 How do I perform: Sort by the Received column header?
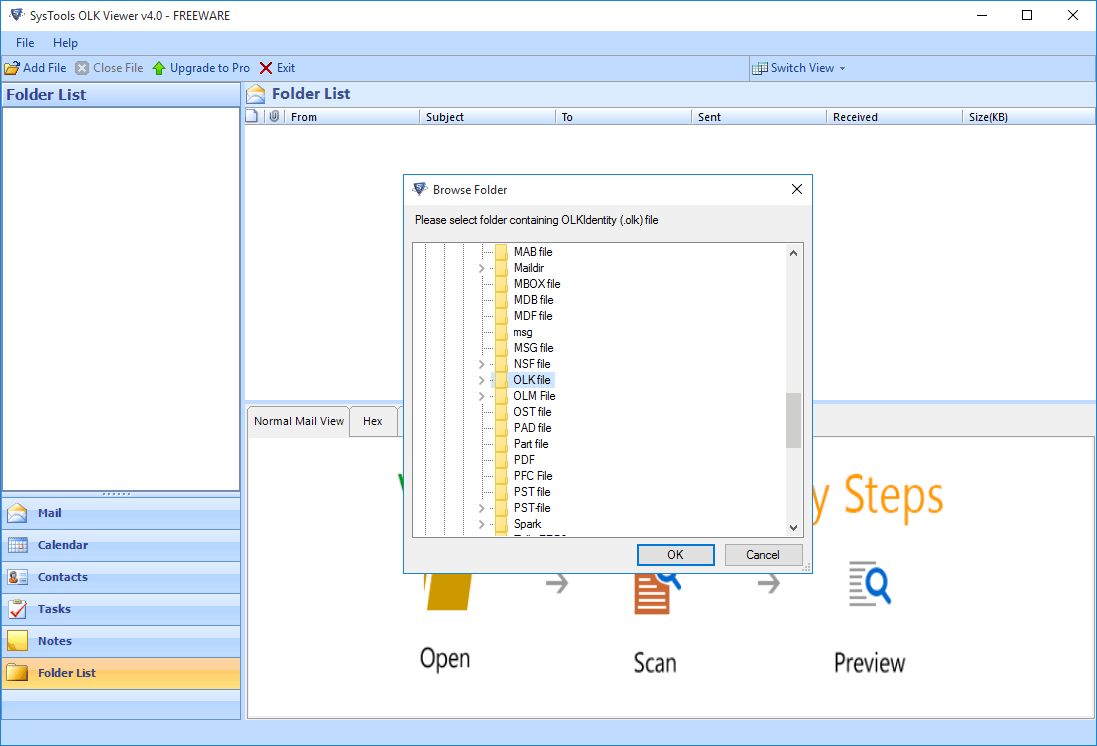click(x=895, y=117)
